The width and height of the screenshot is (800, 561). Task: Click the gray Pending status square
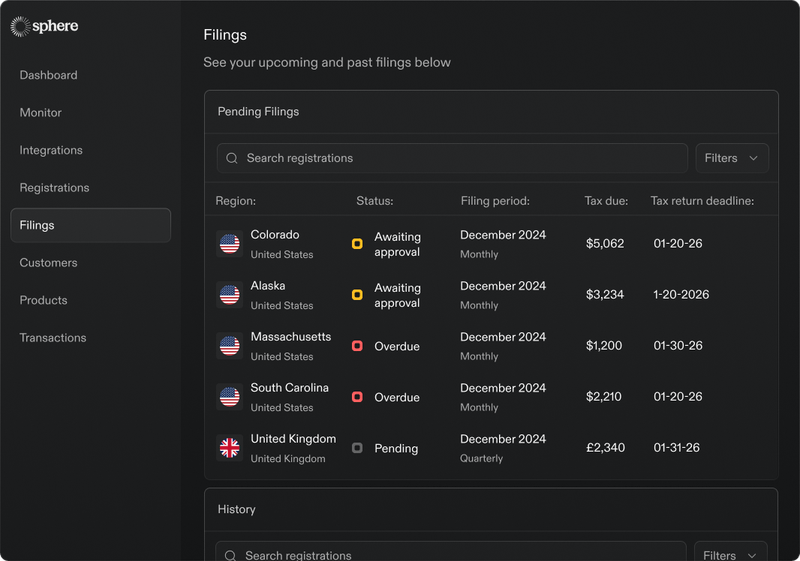point(357,448)
